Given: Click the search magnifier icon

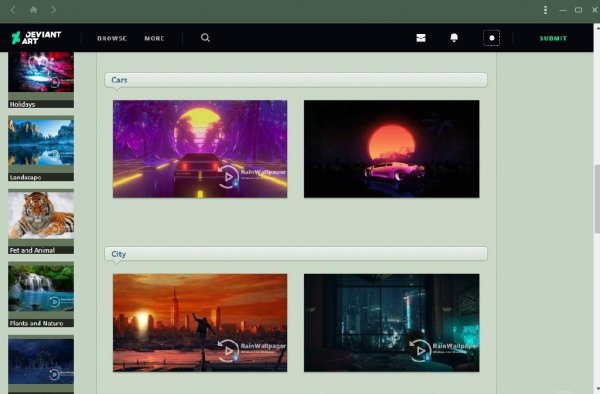Looking at the screenshot, I should tap(205, 37).
